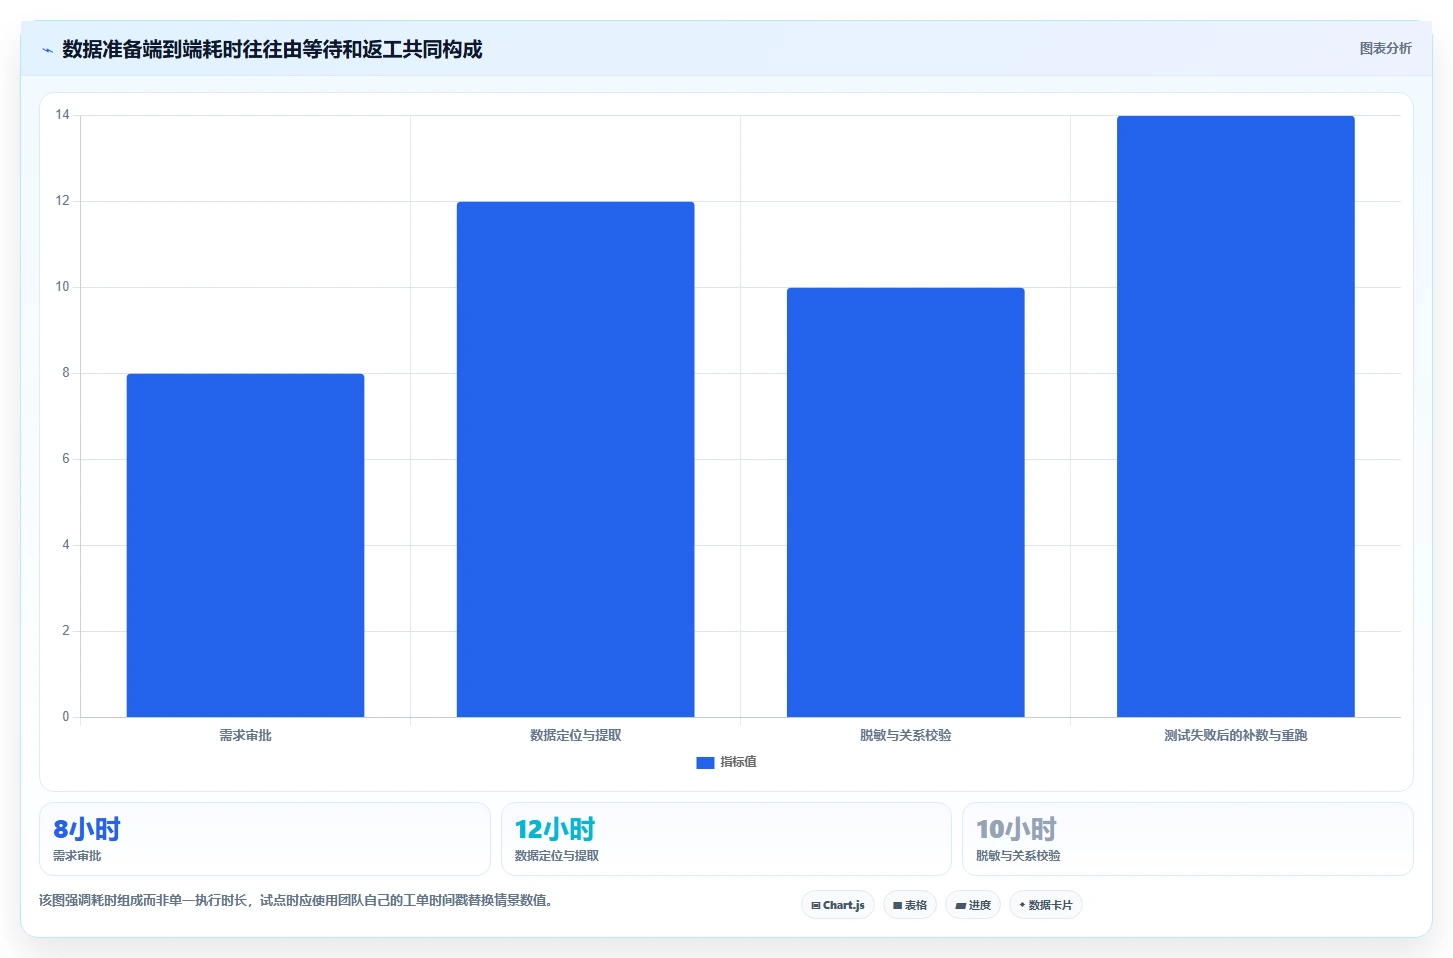Select the 测试失败后的补数与重跑 bar in chart
Viewport: 1453px width, 958px height.
(x=1235, y=416)
